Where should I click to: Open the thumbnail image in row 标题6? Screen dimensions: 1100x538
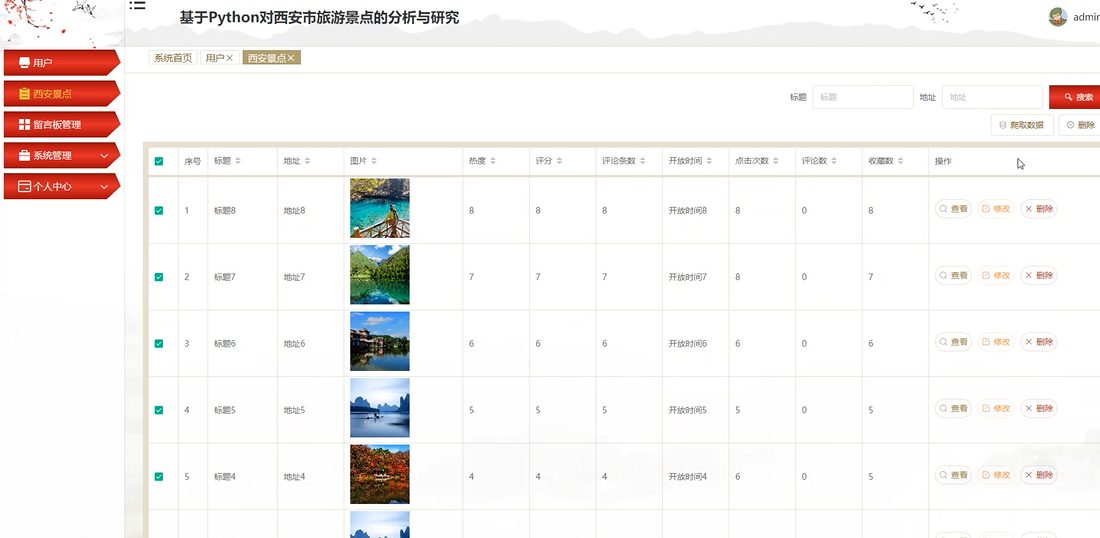point(380,341)
